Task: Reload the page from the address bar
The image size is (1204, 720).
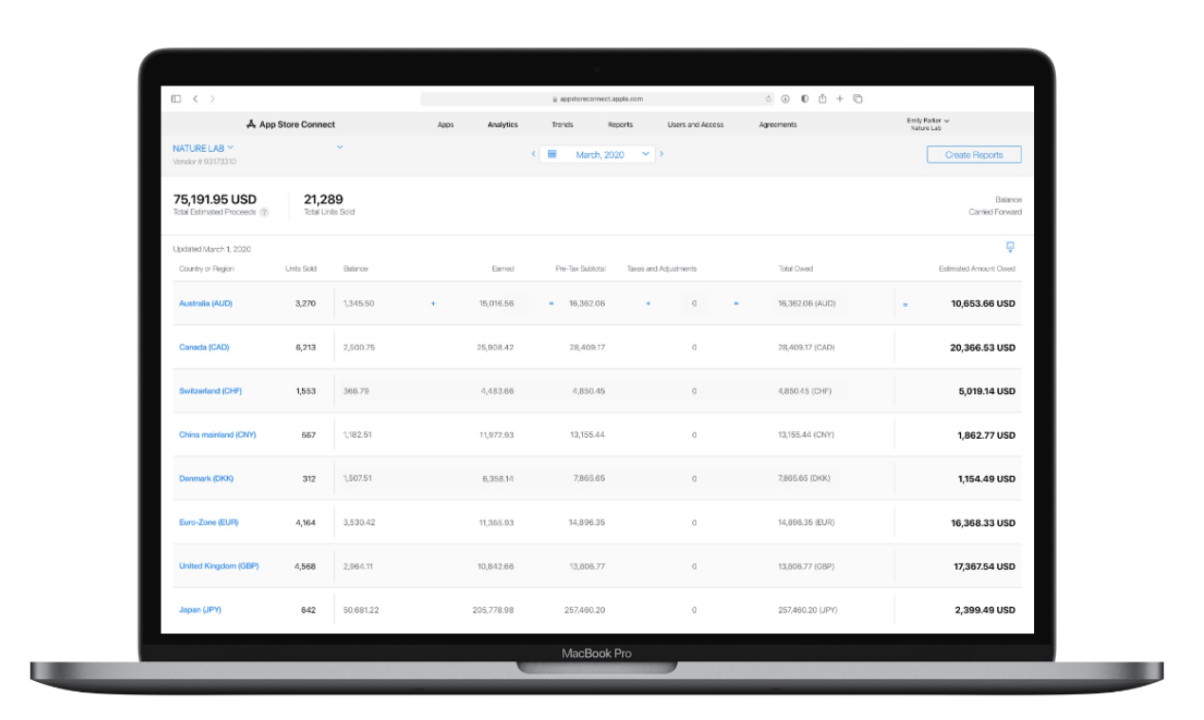Action: click(768, 99)
